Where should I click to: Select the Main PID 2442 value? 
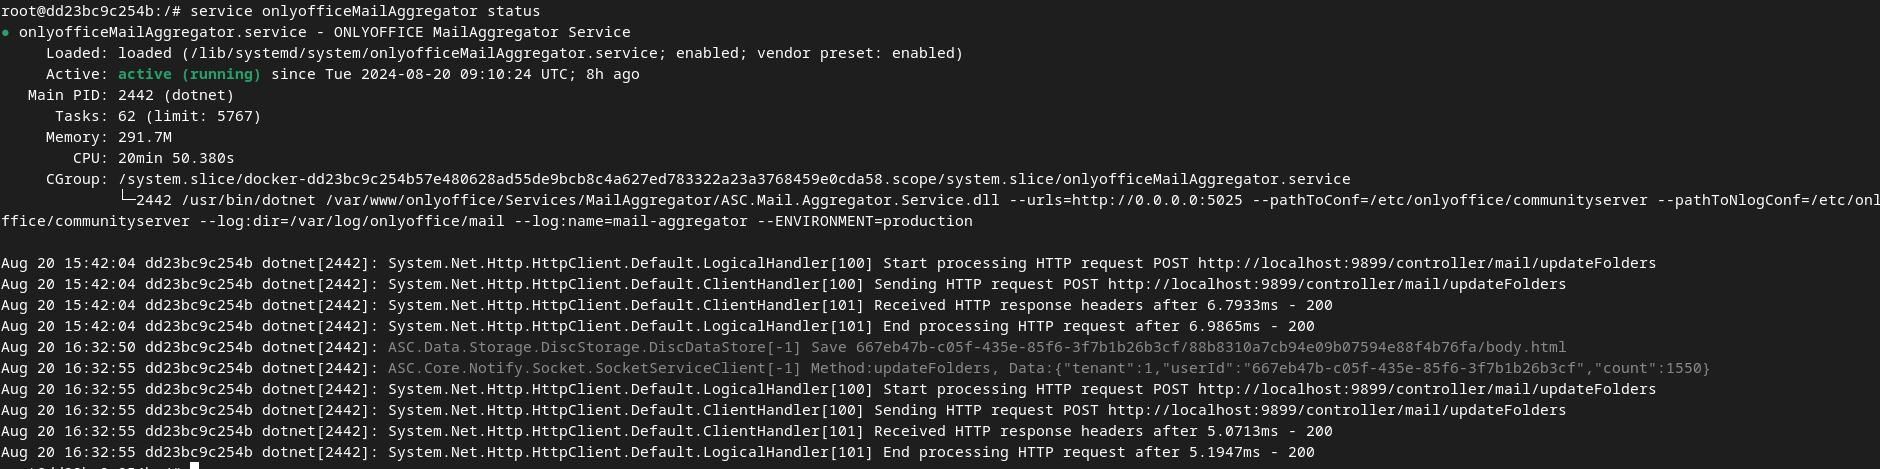136,95
